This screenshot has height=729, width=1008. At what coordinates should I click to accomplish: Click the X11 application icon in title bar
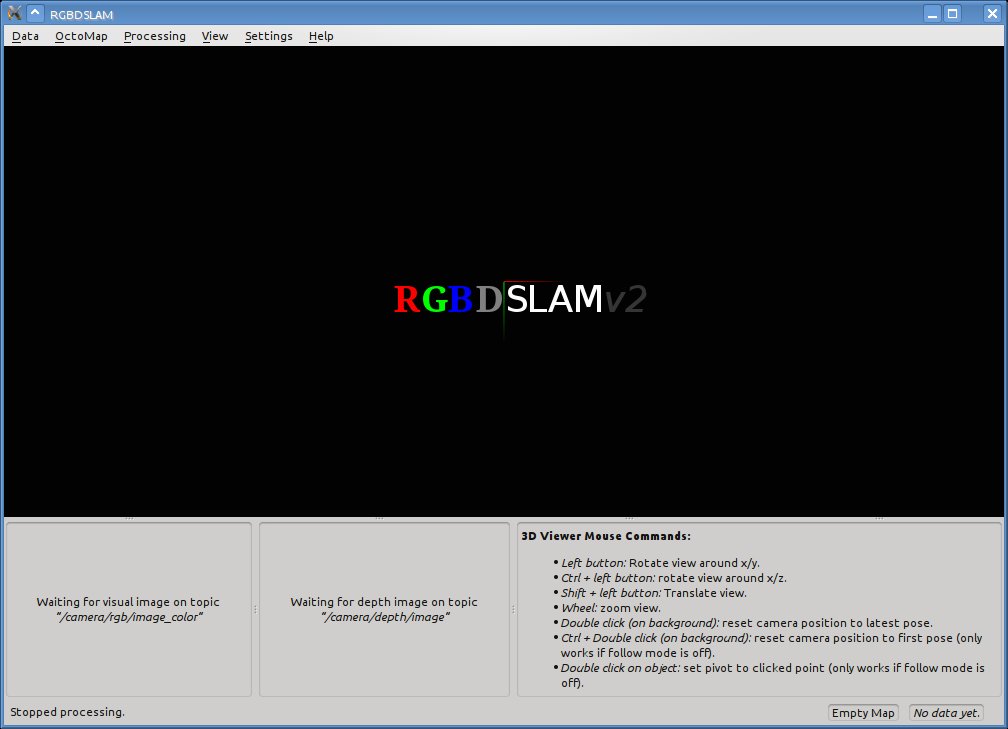coord(14,13)
